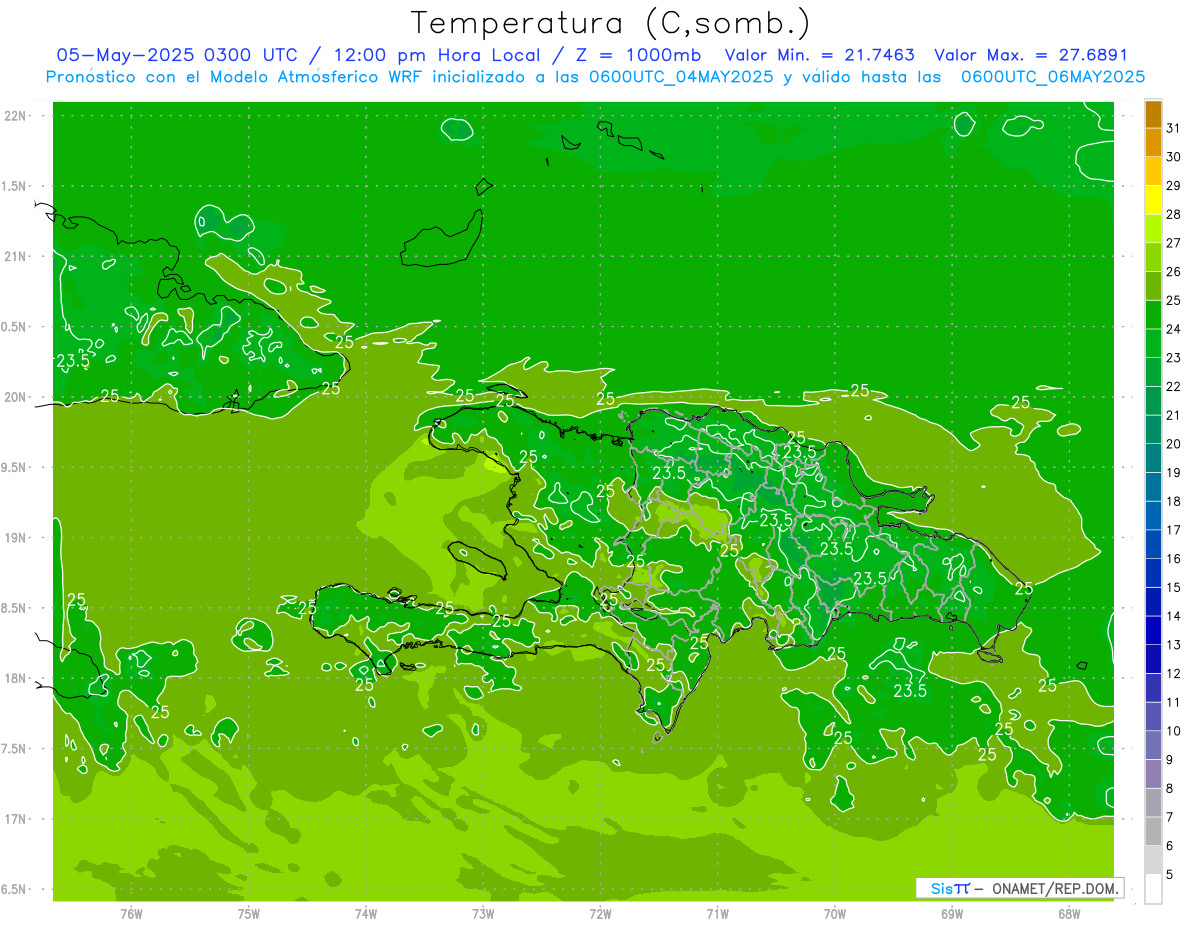Click the 'Temperatura (C,somb.)' map title
The width and height of the screenshot is (1200, 927).
tap(611, 23)
